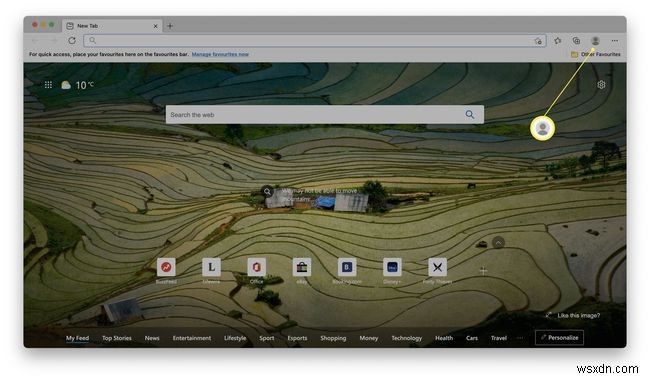The width and height of the screenshot is (650, 379).
Task: Click the magnifier in the web search box
Action: [x=469, y=114]
